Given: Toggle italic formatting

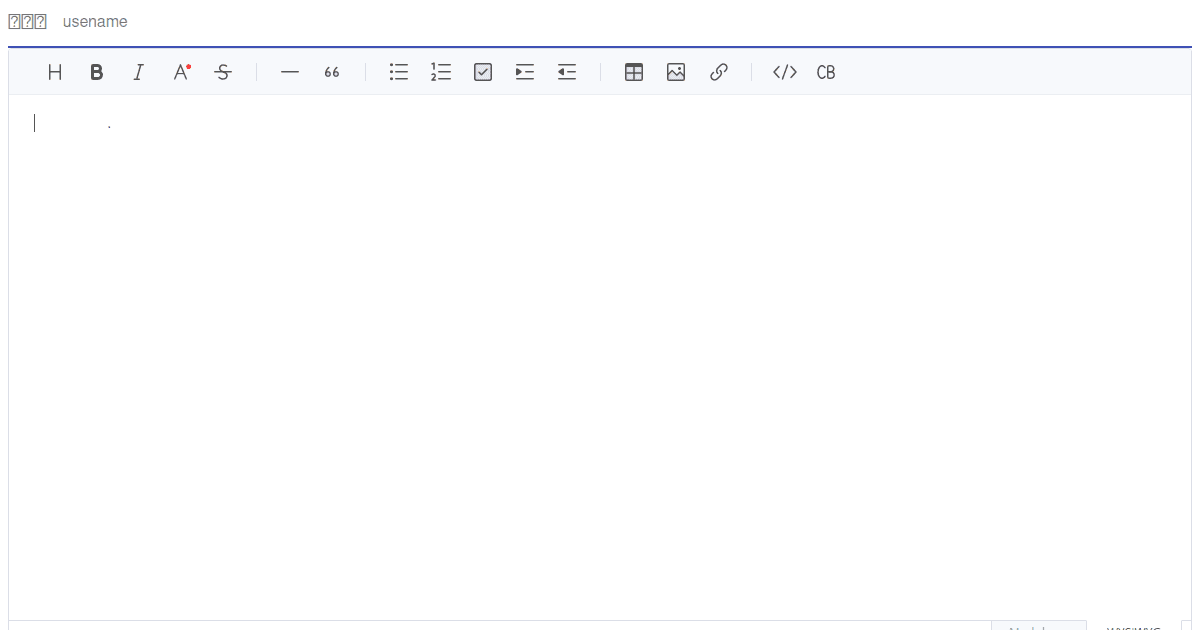Looking at the screenshot, I should coord(139,72).
